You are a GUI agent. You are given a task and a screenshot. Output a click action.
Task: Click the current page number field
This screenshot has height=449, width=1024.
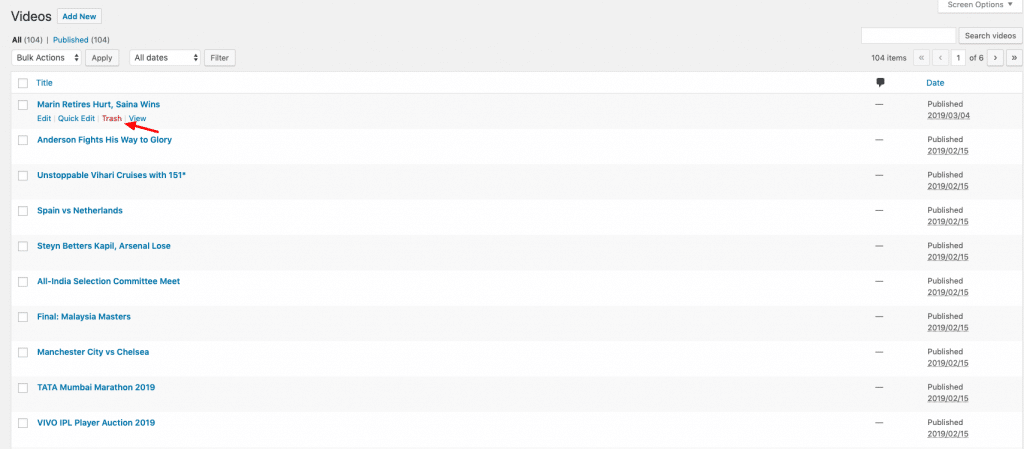[x=959, y=57]
